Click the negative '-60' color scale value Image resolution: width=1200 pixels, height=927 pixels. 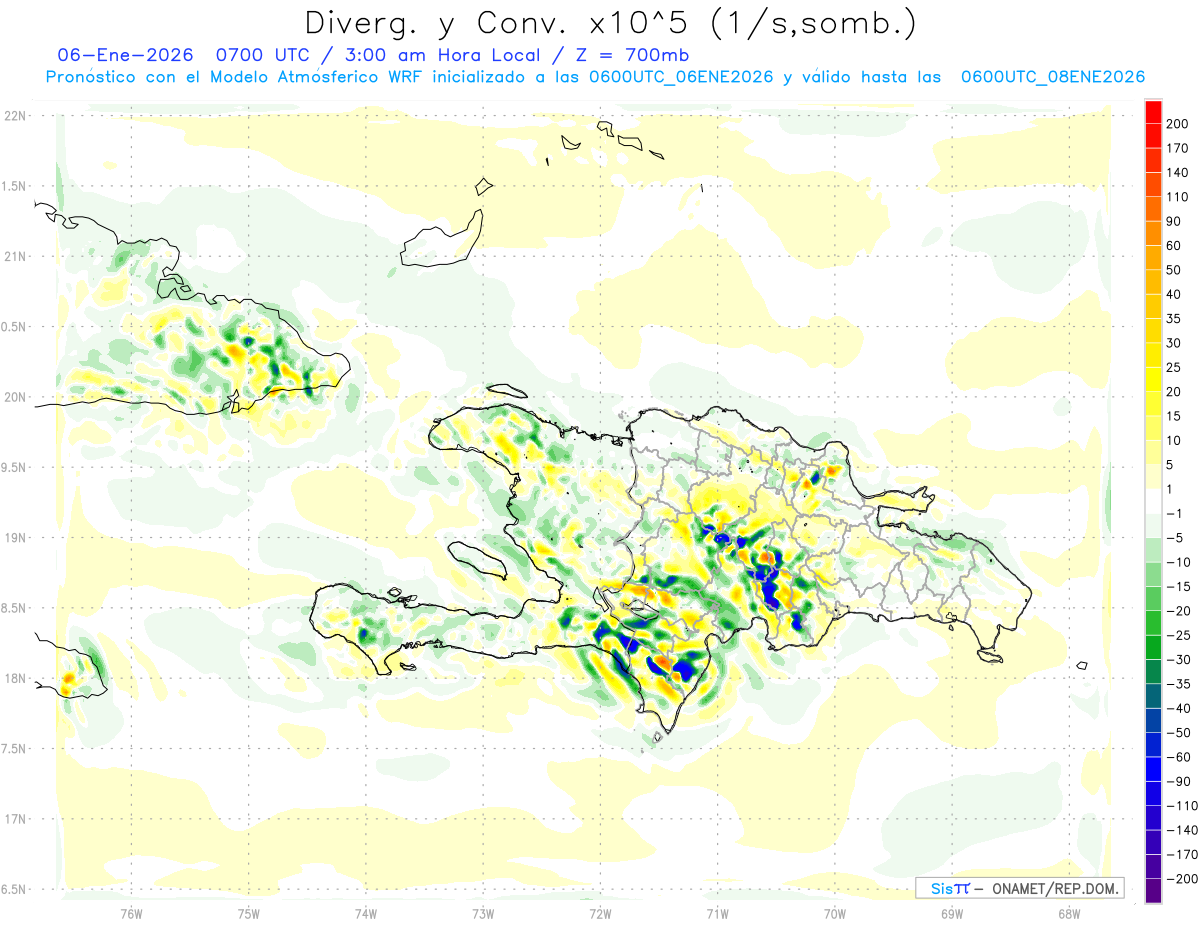pos(1181,757)
